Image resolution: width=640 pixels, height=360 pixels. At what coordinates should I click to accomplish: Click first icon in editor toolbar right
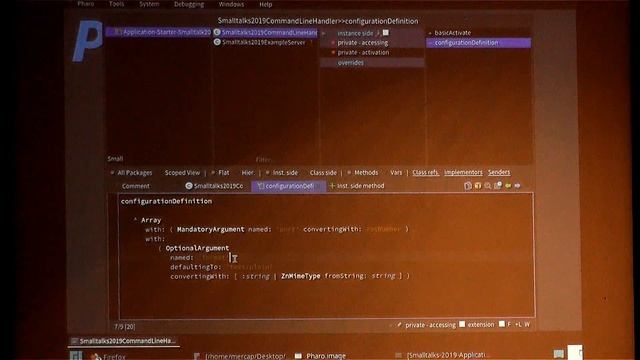click(x=468, y=186)
